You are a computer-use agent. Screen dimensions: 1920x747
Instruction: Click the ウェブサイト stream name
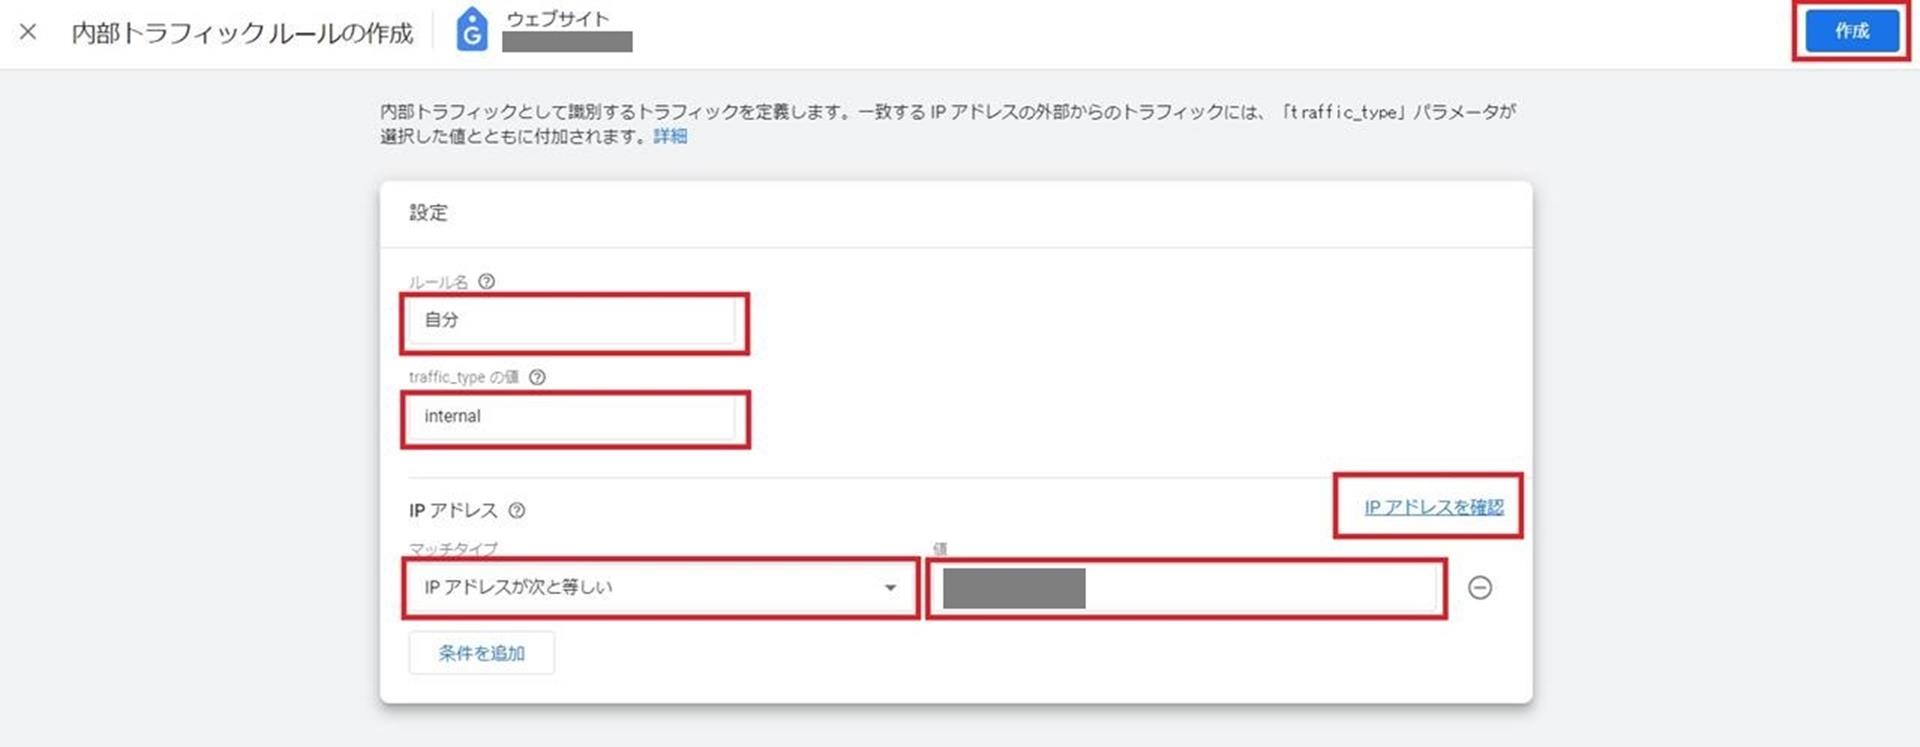point(558,19)
